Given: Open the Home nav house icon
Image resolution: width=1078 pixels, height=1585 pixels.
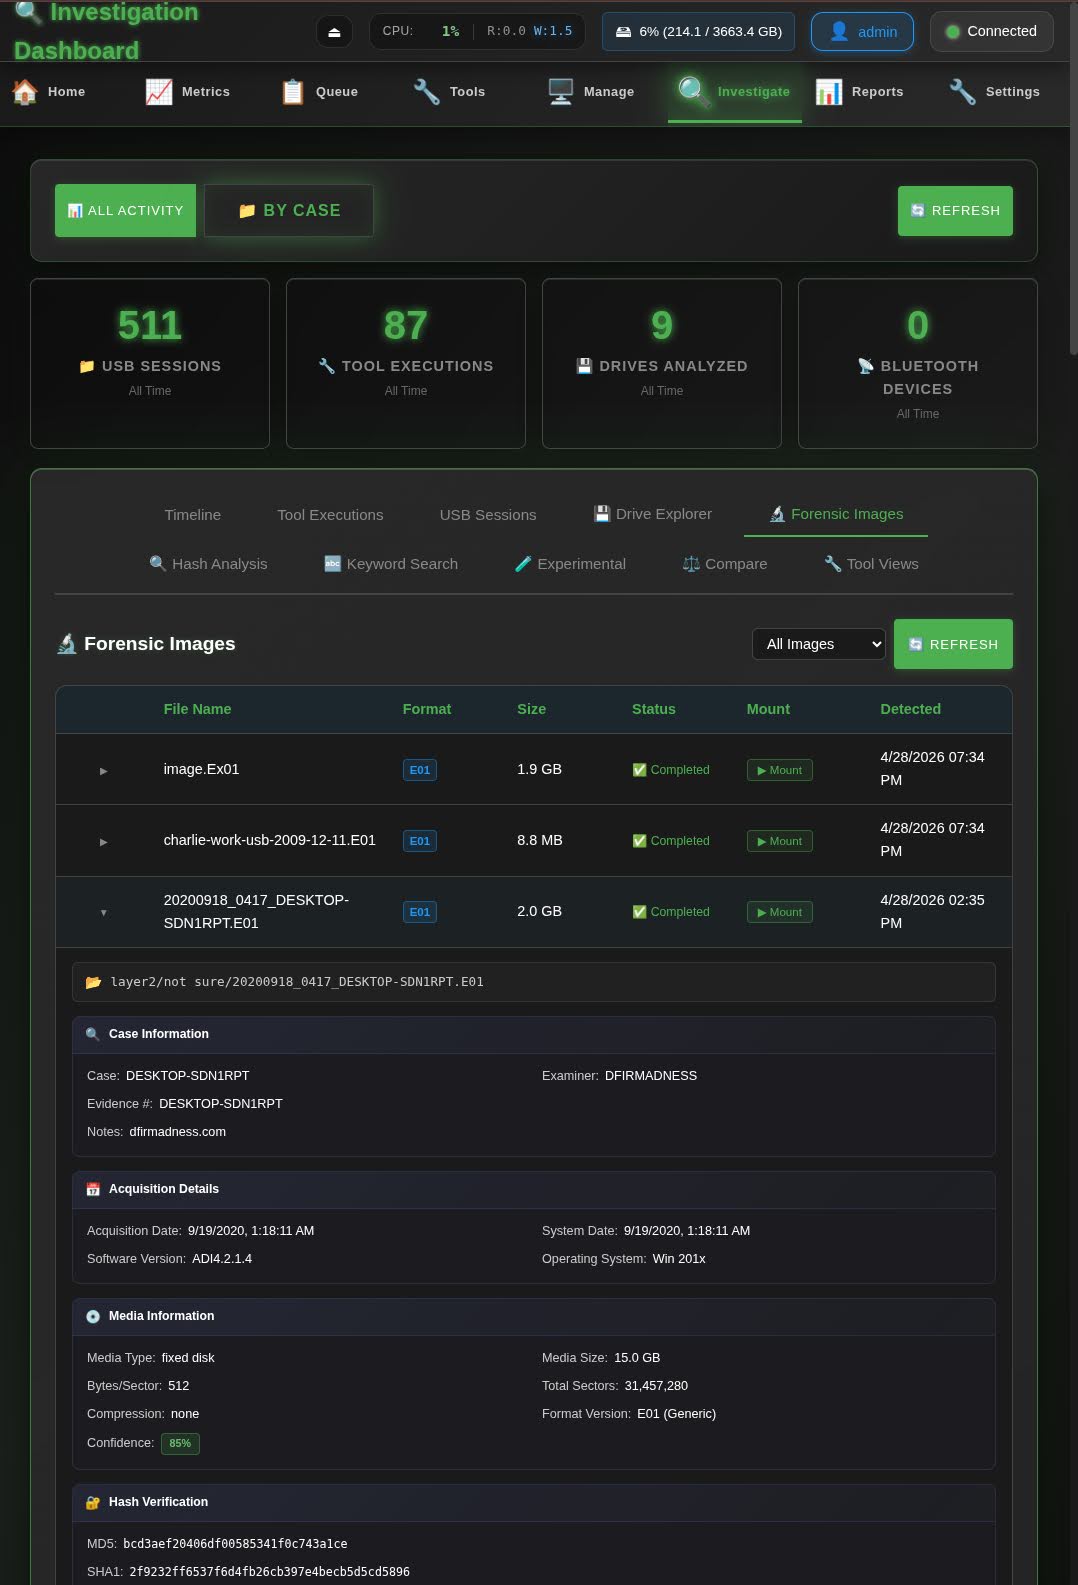Looking at the screenshot, I should tap(25, 92).
